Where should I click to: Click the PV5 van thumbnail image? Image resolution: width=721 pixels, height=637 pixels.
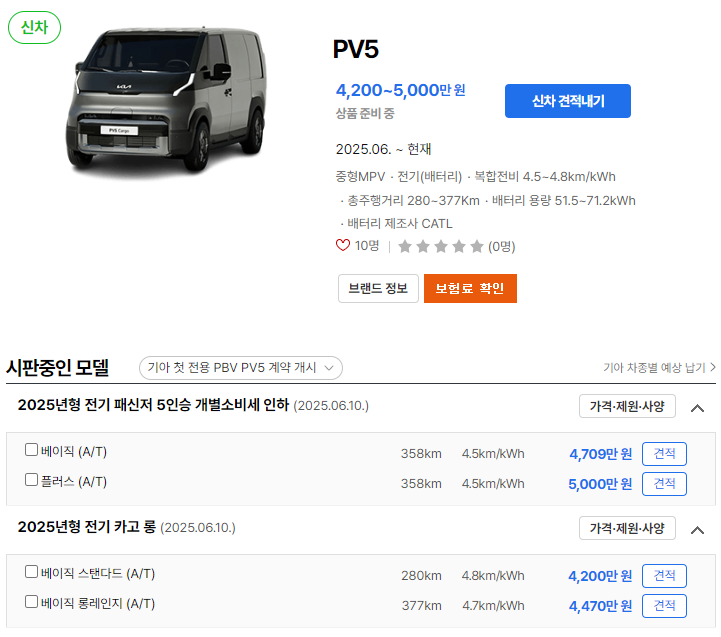pyautogui.click(x=166, y=99)
